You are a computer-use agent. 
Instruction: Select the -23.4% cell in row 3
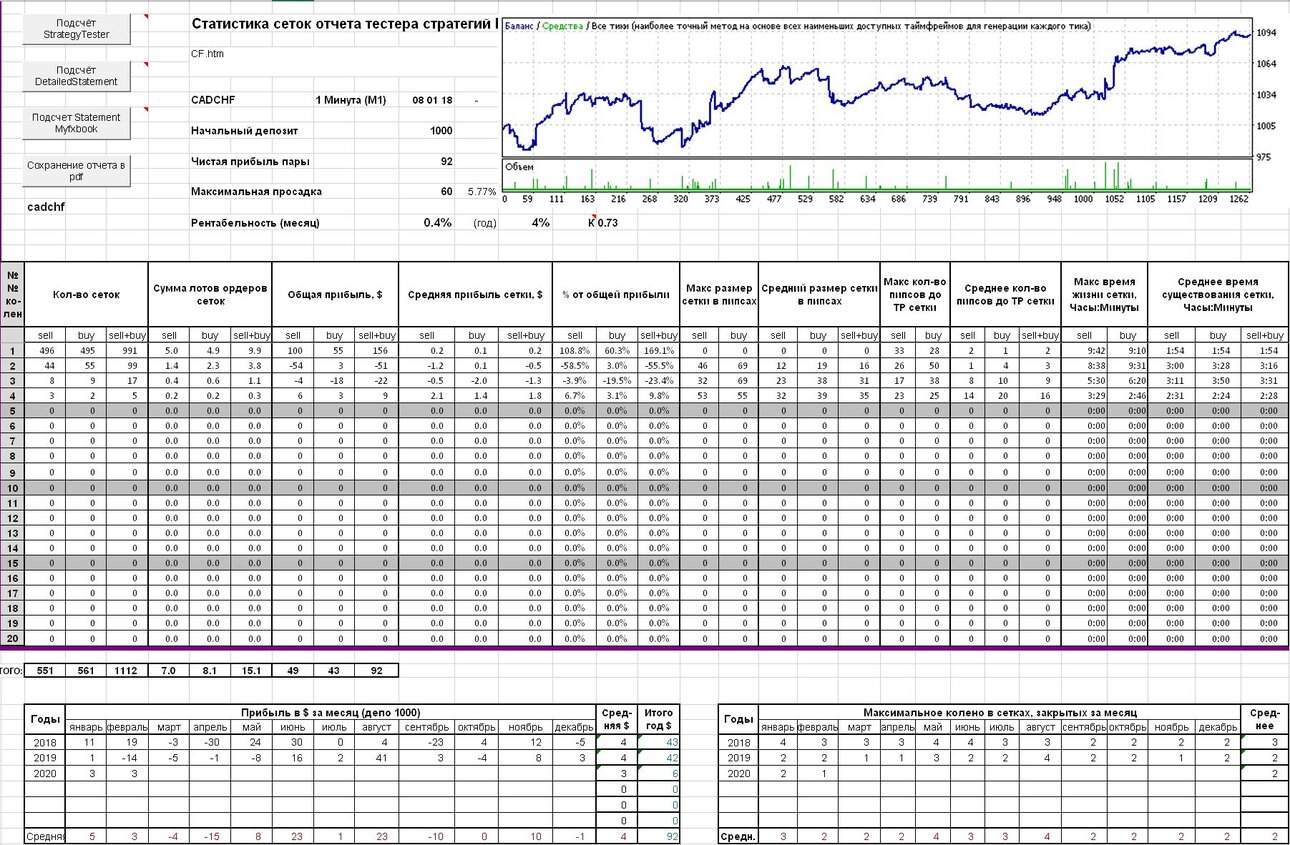[657, 381]
